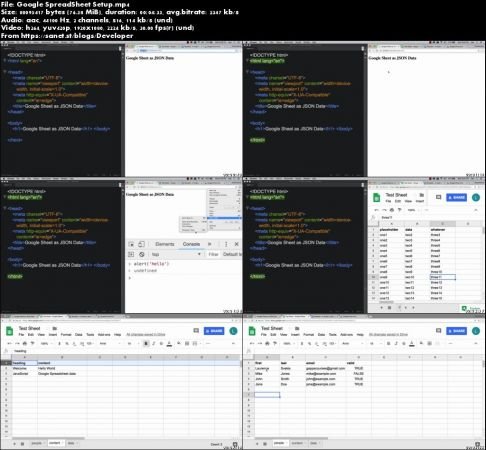Click the green Sheets logo in the heading/content sheet frame

(10, 331)
